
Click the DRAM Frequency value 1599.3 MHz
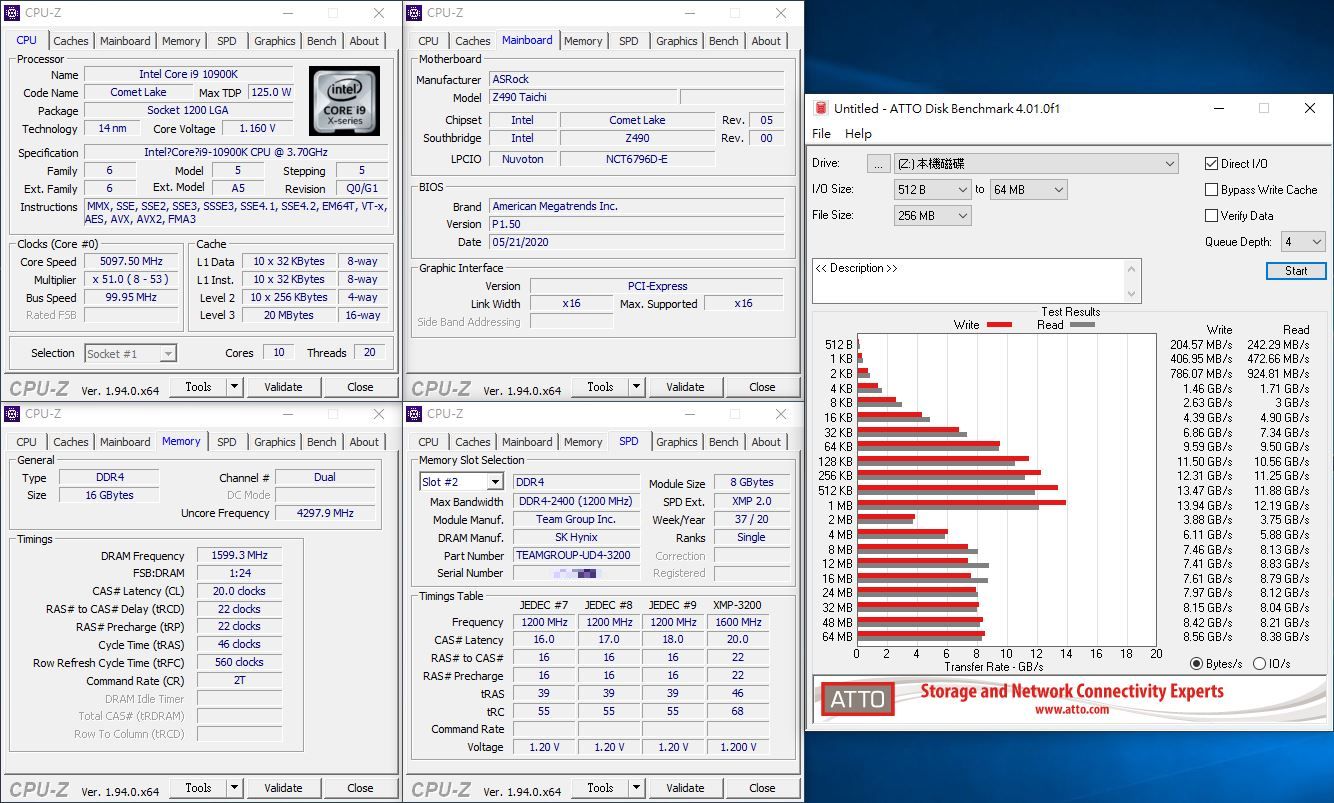pyautogui.click(x=239, y=556)
